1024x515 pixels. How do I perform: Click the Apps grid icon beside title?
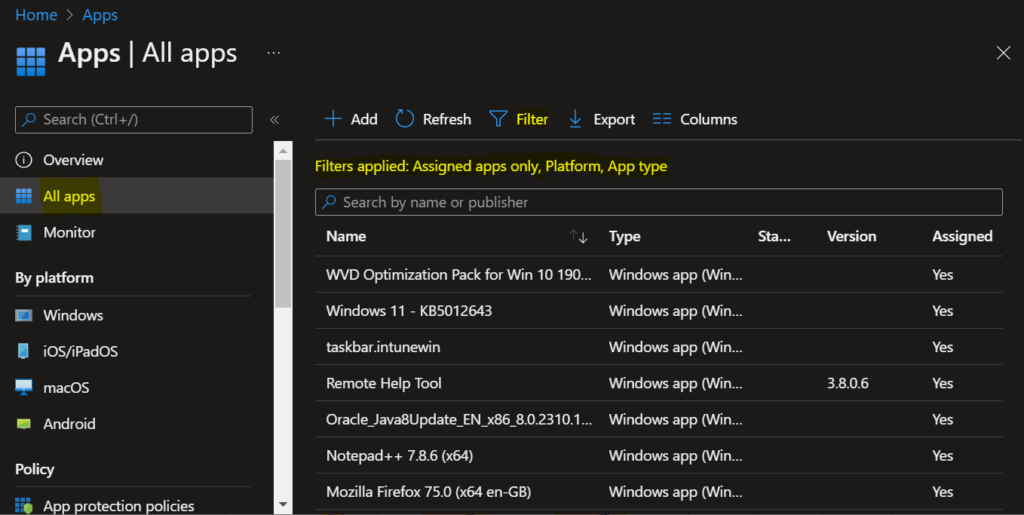point(31,61)
